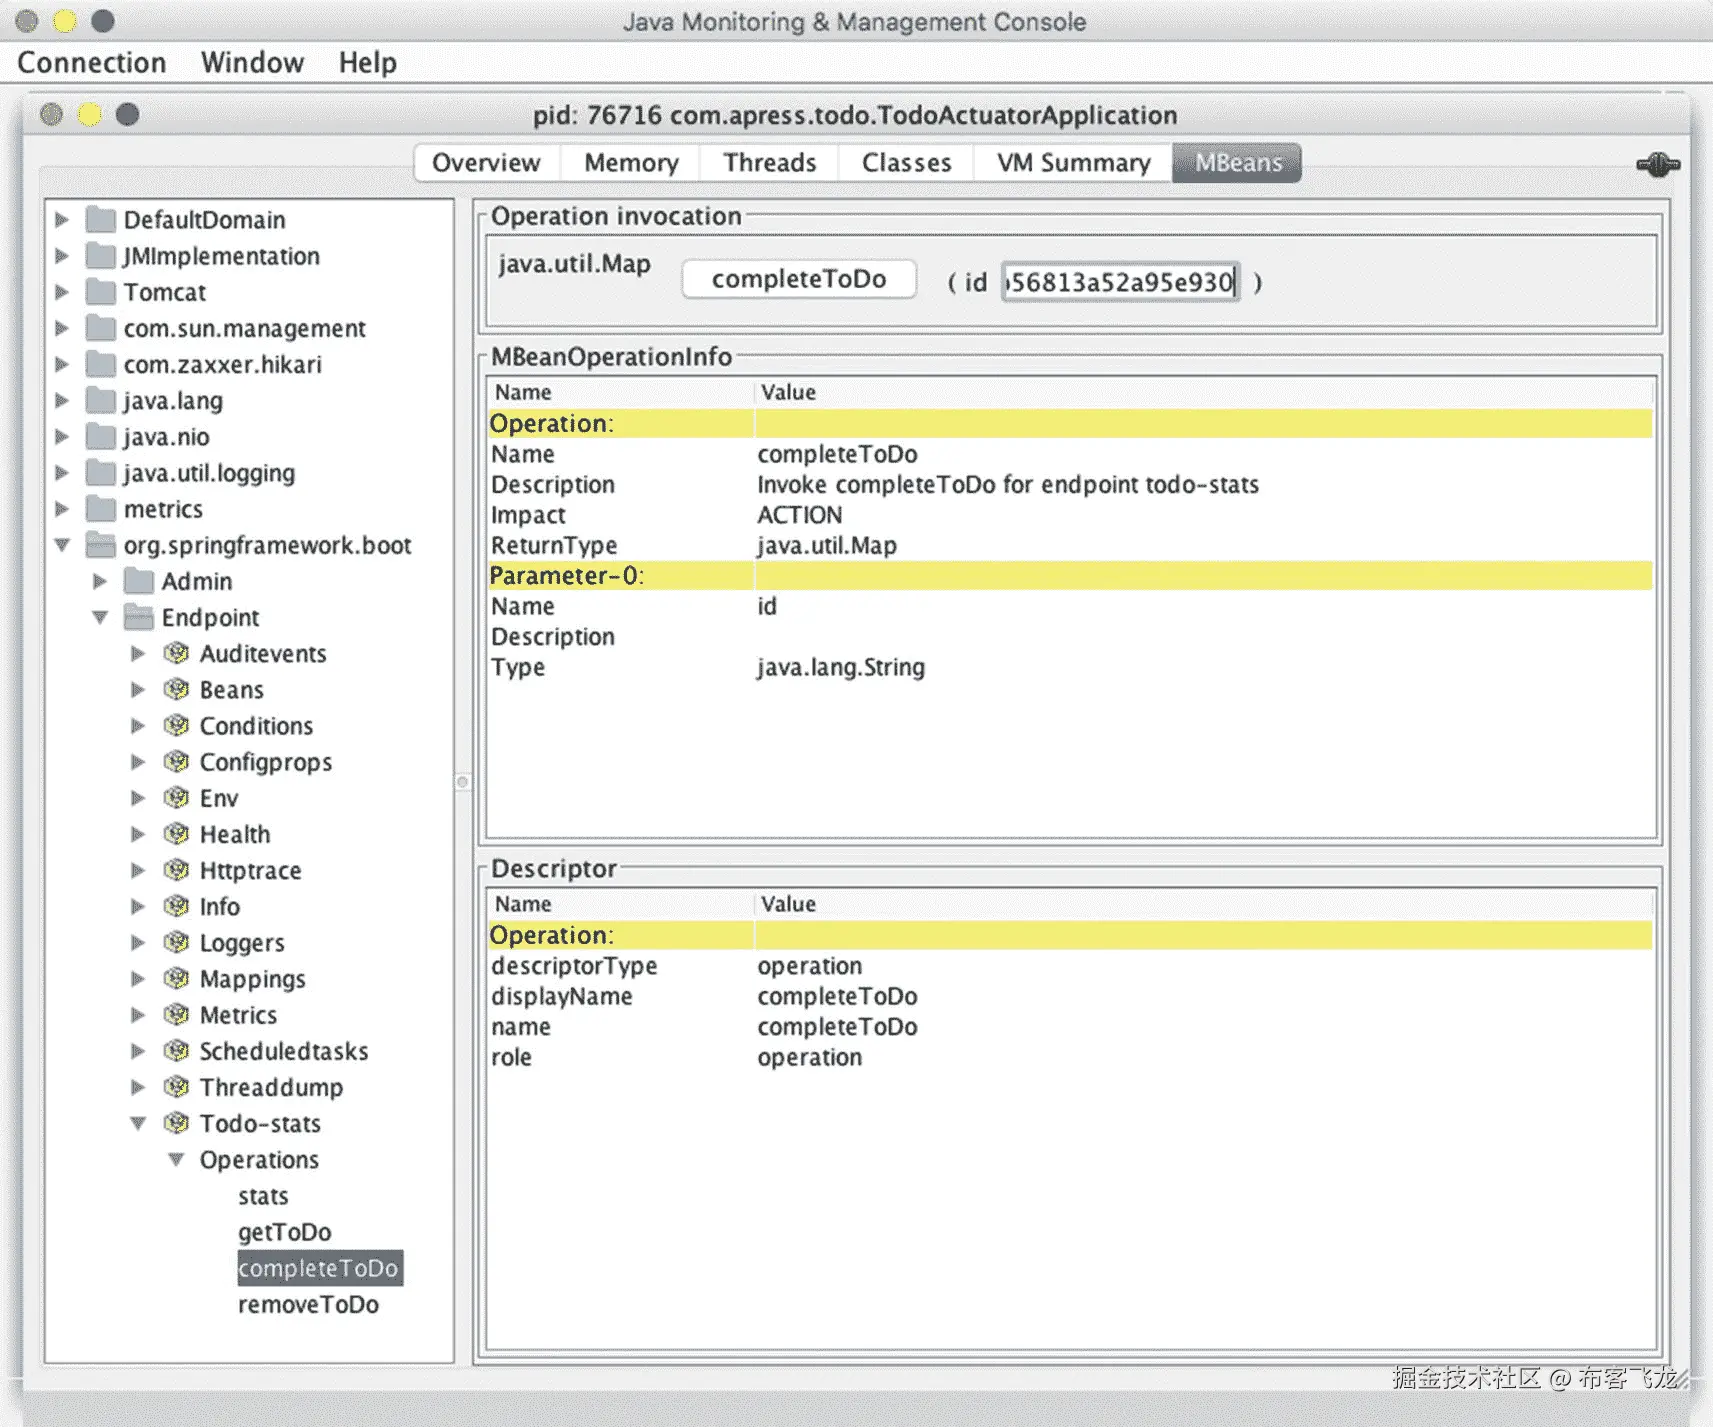The height and width of the screenshot is (1427, 1713).
Task: Expand the Admin tree node
Action: click(100, 580)
